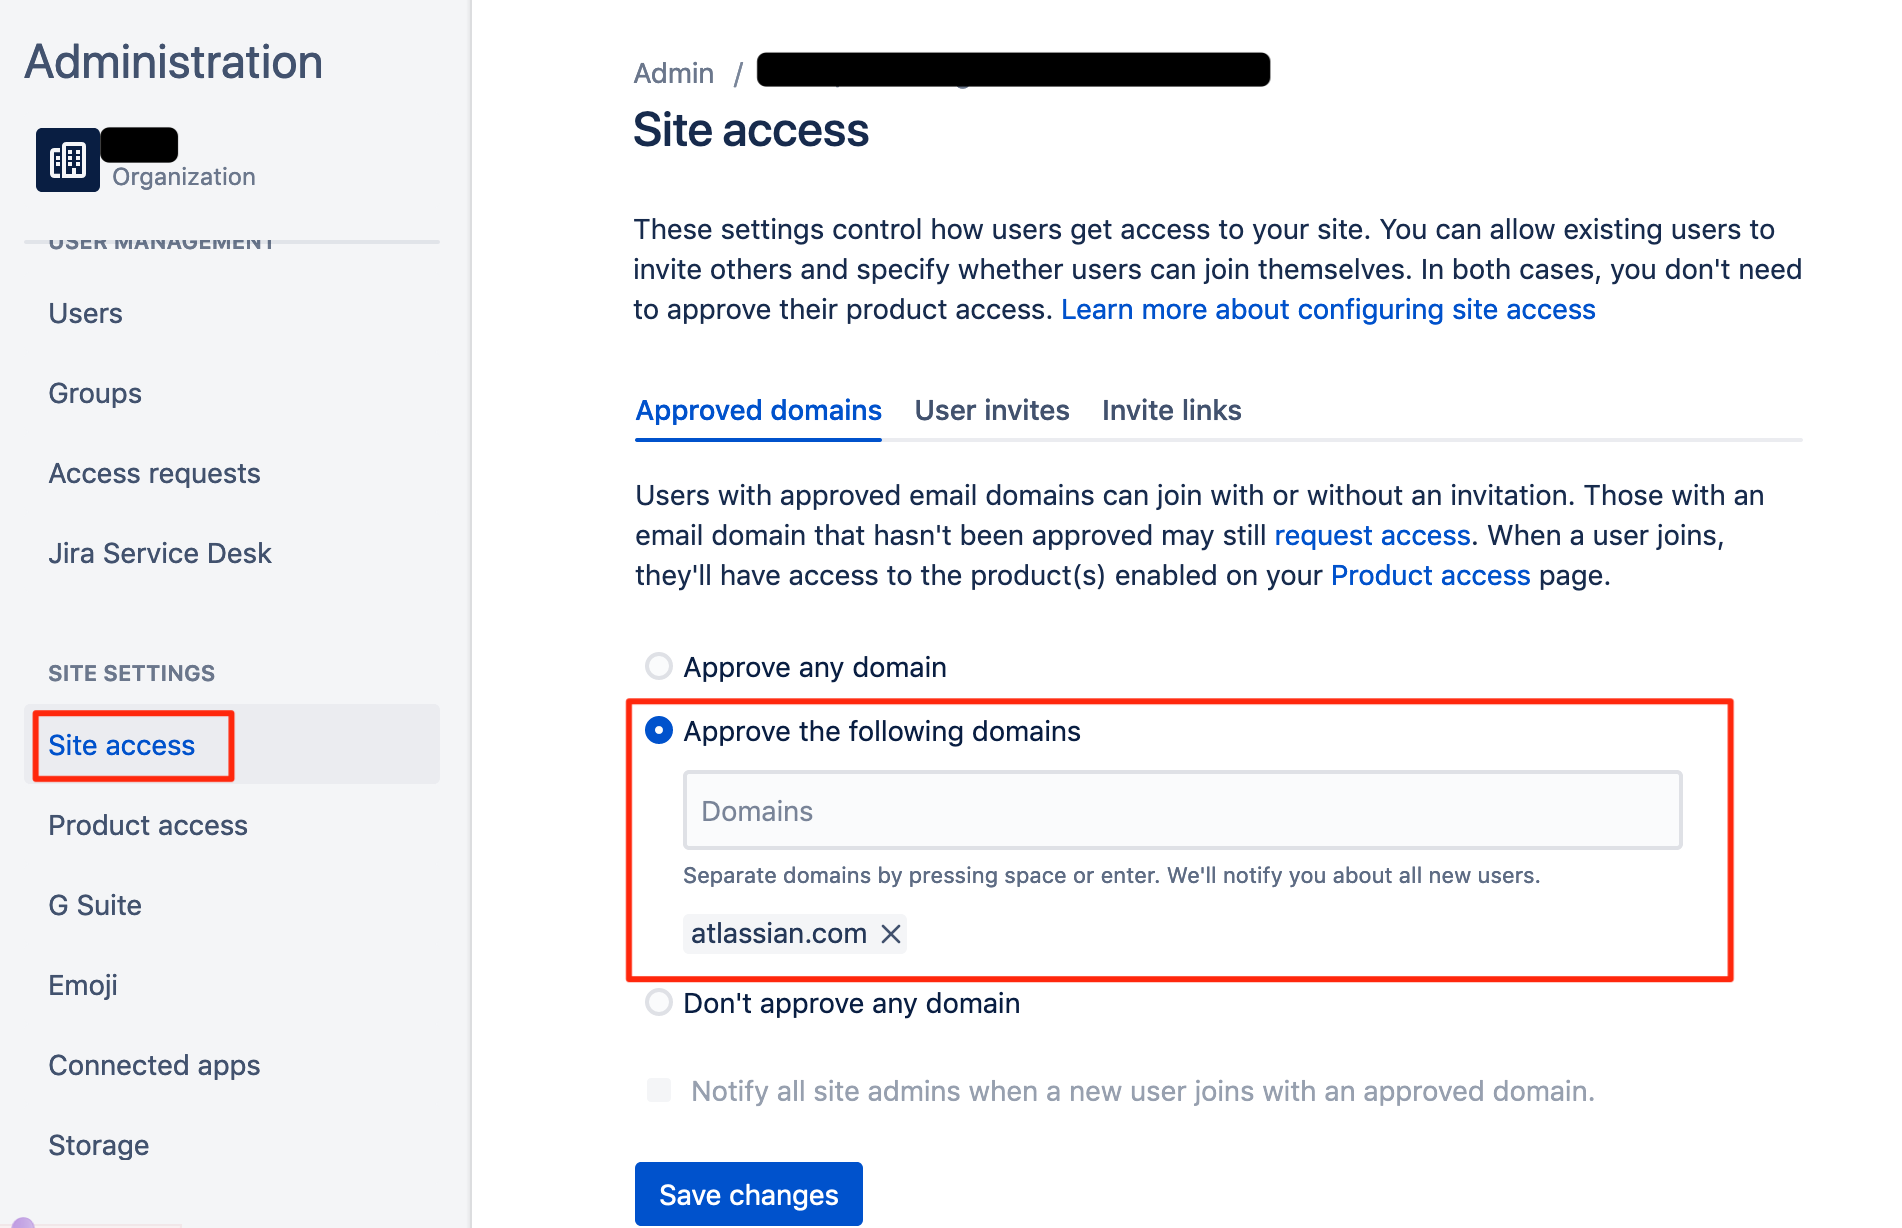Choose Don't approve any domain
This screenshot has width=1902, height=1228.
[659, 1002]
